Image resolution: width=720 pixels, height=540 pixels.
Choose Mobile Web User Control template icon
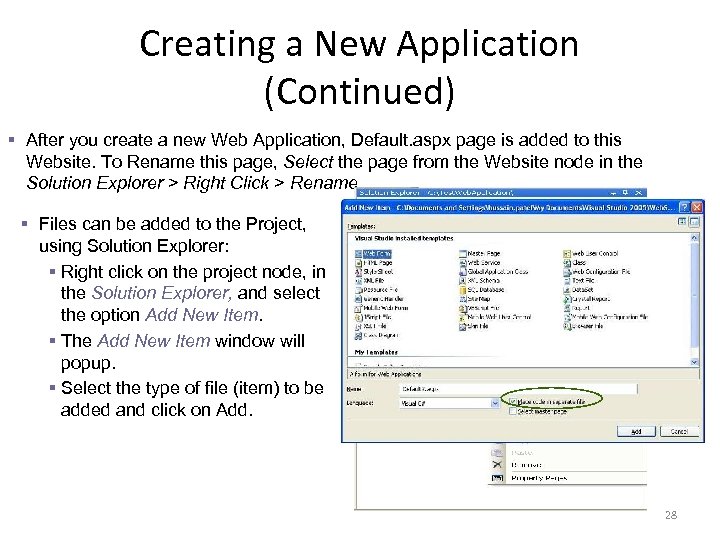(x=463, y=317)
